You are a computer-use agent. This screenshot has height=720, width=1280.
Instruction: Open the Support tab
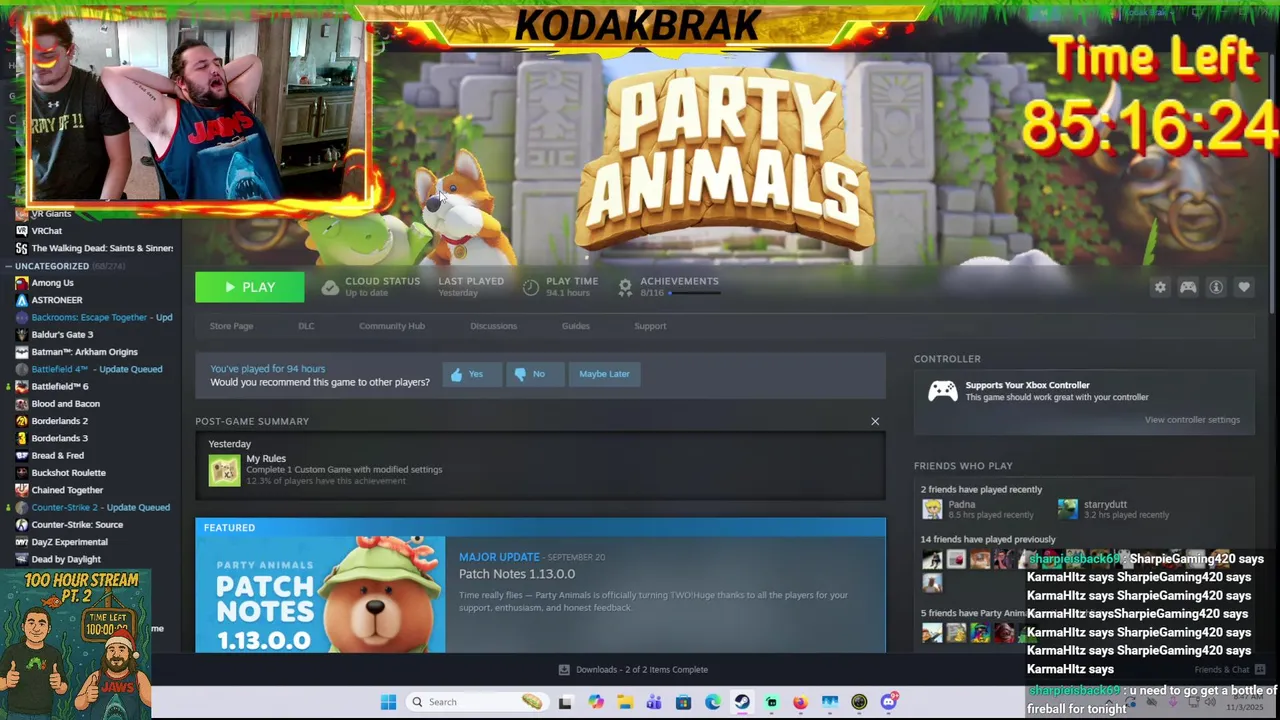pos(650,326)
